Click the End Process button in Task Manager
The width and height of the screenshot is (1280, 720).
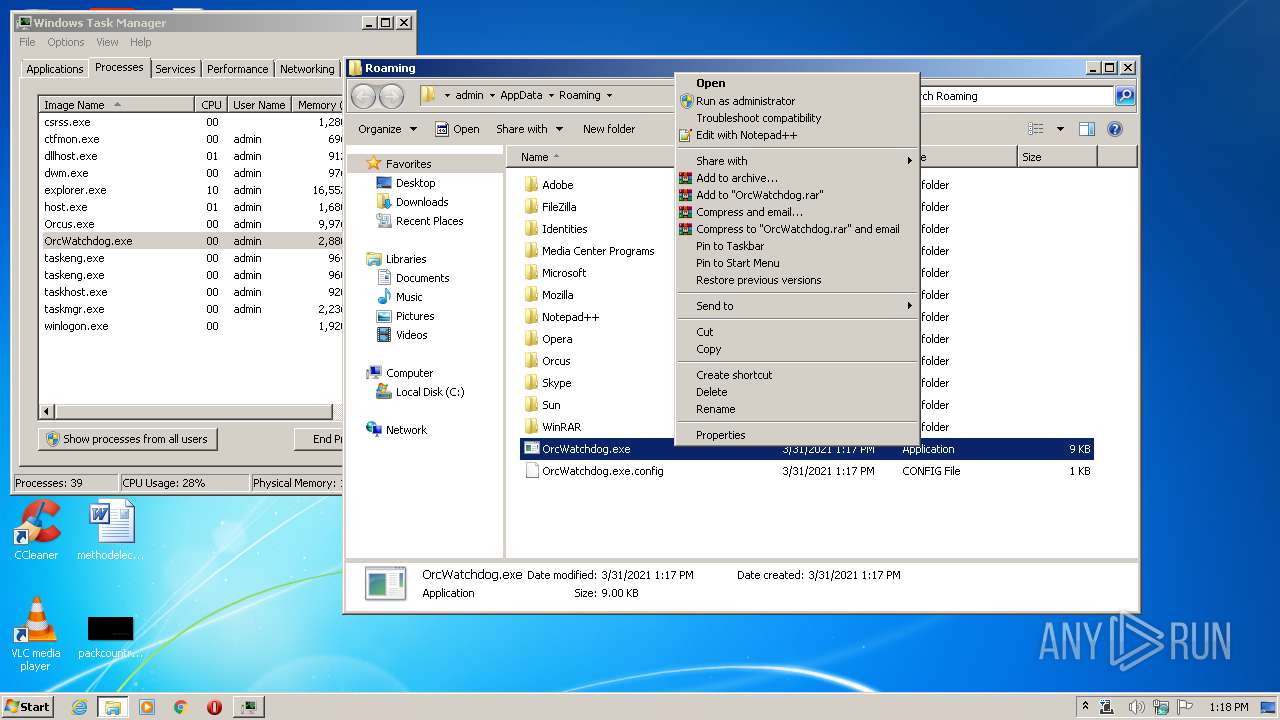319,439
